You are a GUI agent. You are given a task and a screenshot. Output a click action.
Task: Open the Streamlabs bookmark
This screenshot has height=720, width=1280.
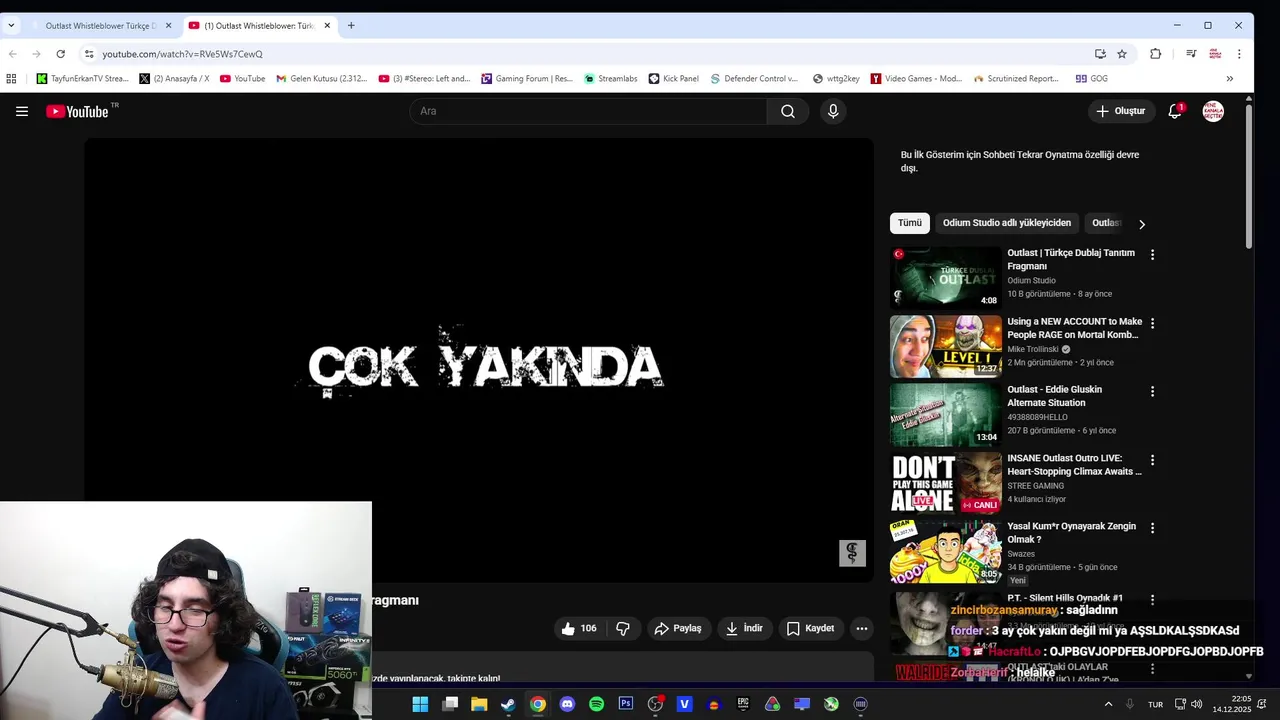(x=610, y=78)
